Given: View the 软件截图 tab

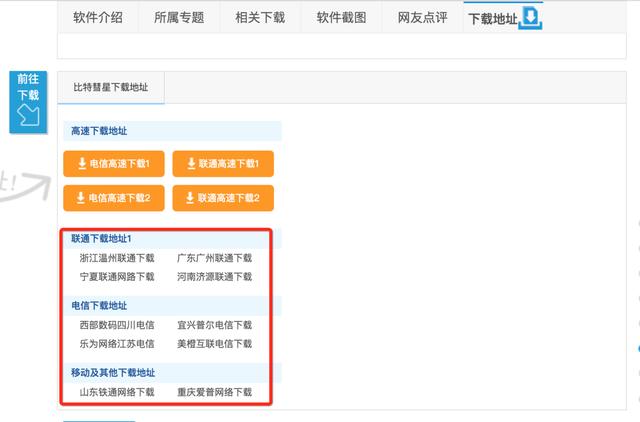Looking at the screenshot, I should [x=342, y=18].
